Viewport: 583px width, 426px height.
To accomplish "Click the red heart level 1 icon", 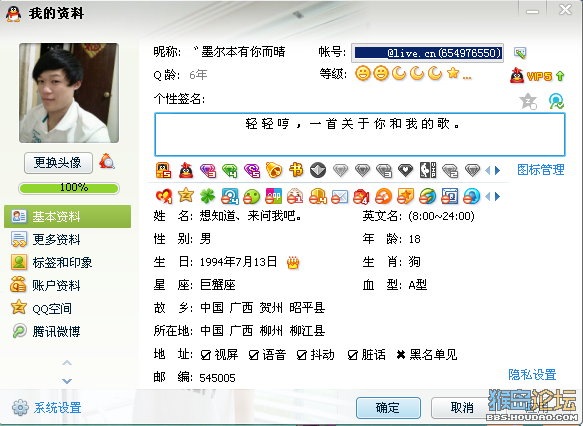I will (164, 196).
